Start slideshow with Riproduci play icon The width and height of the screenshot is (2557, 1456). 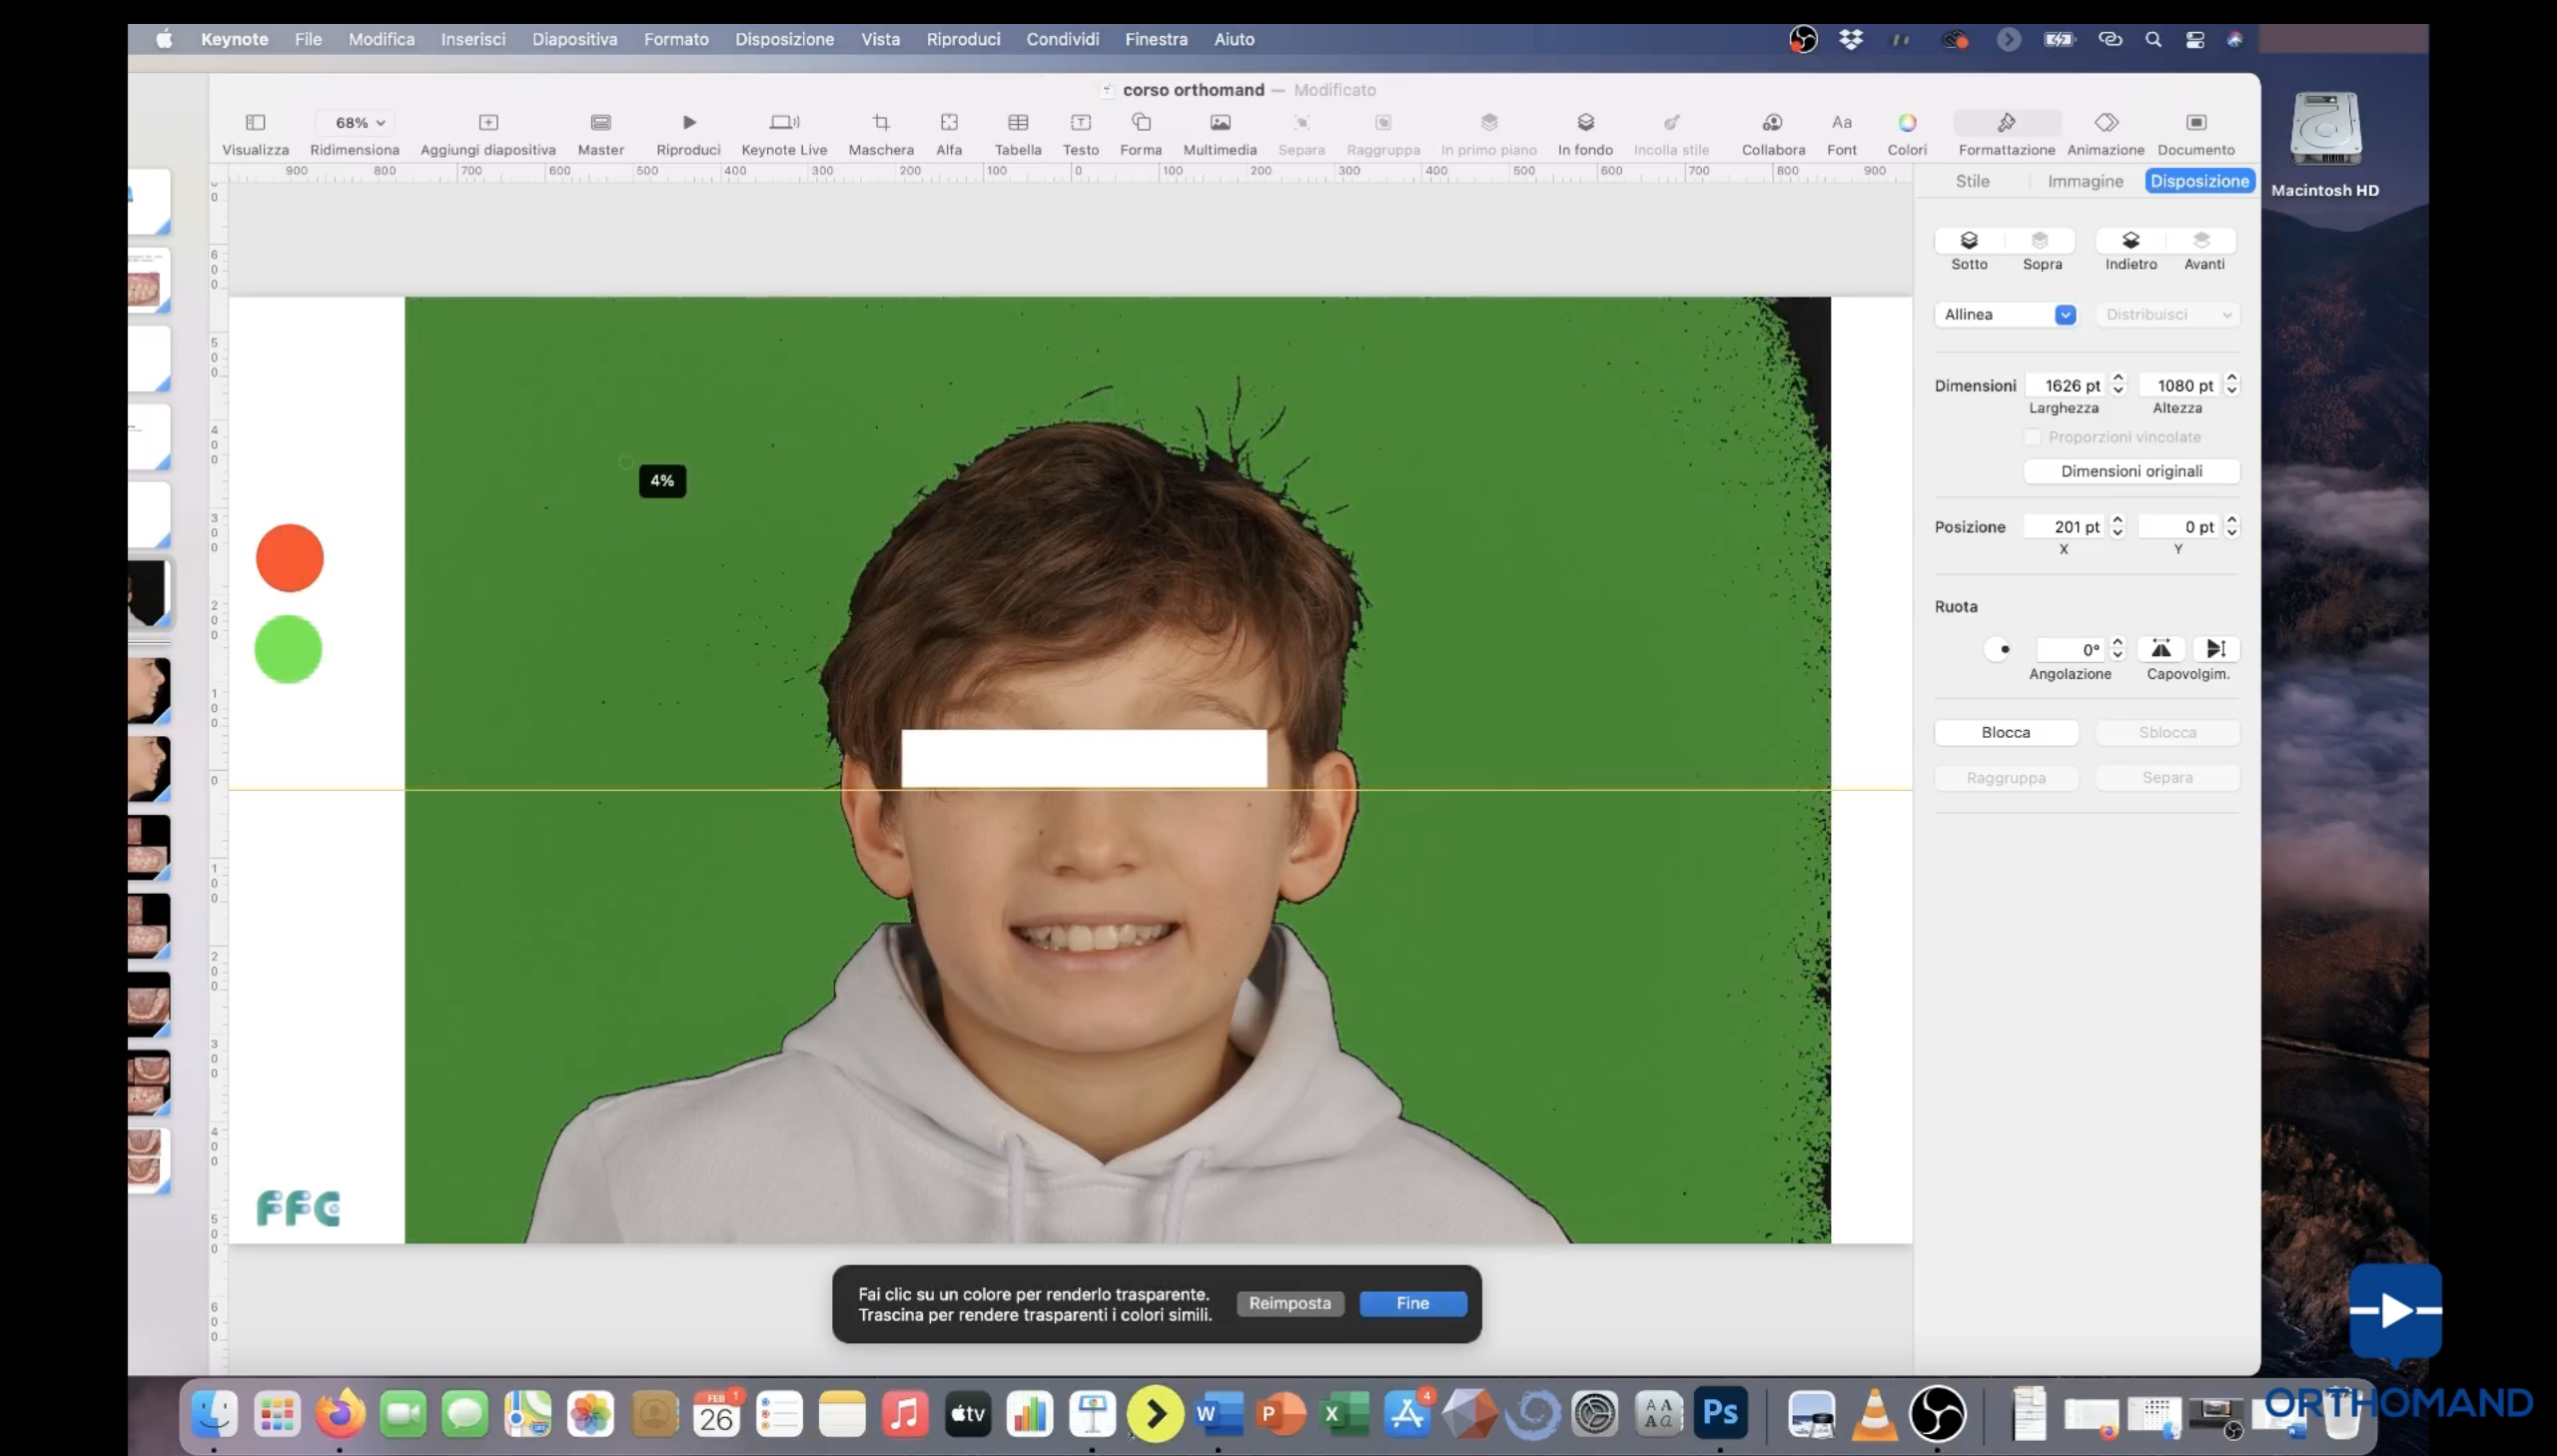688,123
